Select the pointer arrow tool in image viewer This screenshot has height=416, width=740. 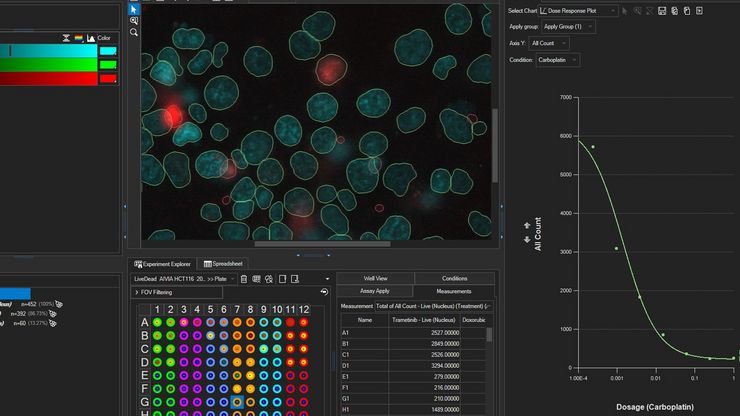tap(134, 9)
